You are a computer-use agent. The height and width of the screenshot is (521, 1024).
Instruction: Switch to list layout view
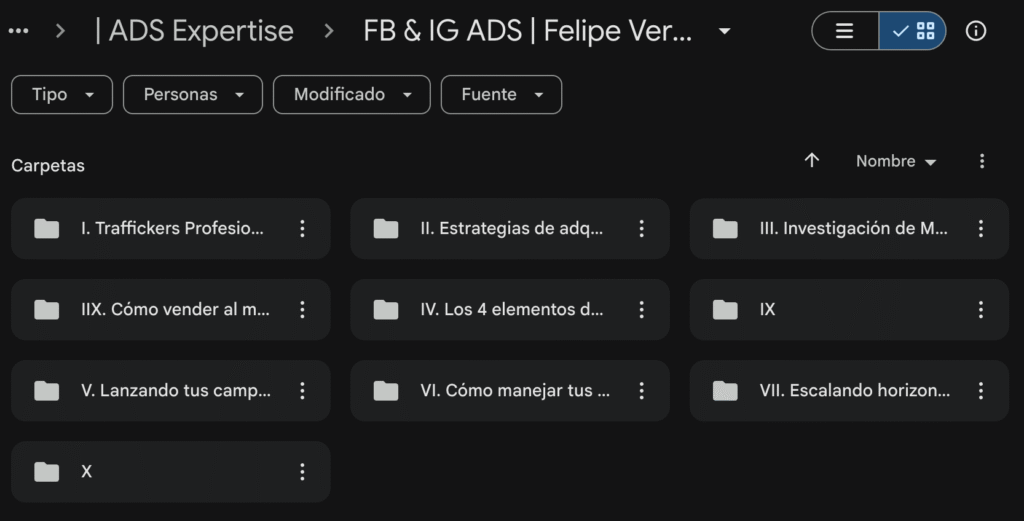pos(845,31)
